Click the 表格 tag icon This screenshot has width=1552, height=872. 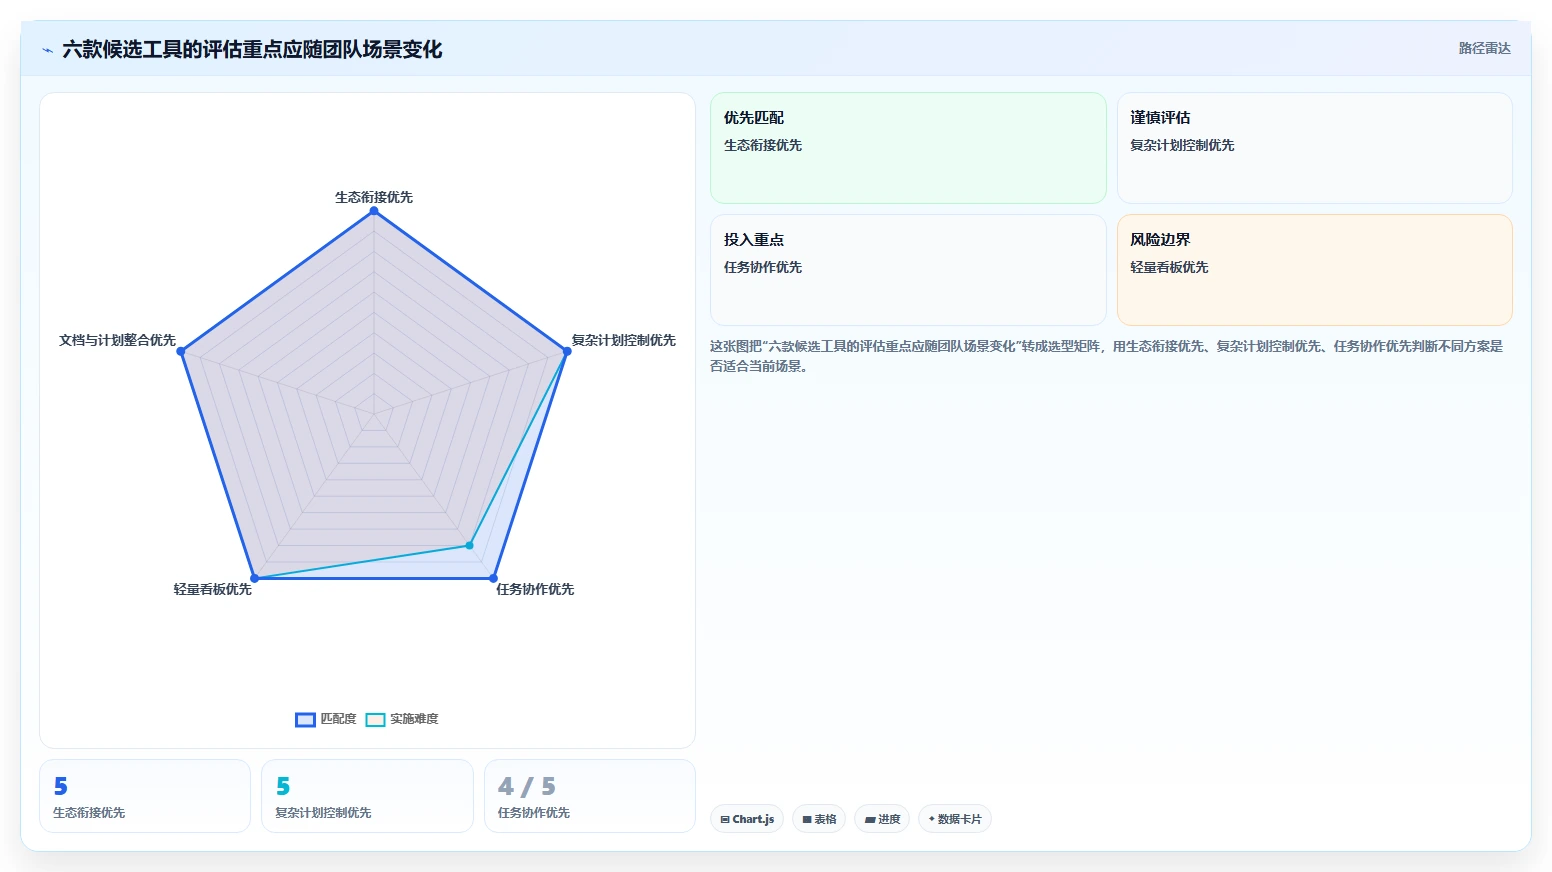[807, 819]
